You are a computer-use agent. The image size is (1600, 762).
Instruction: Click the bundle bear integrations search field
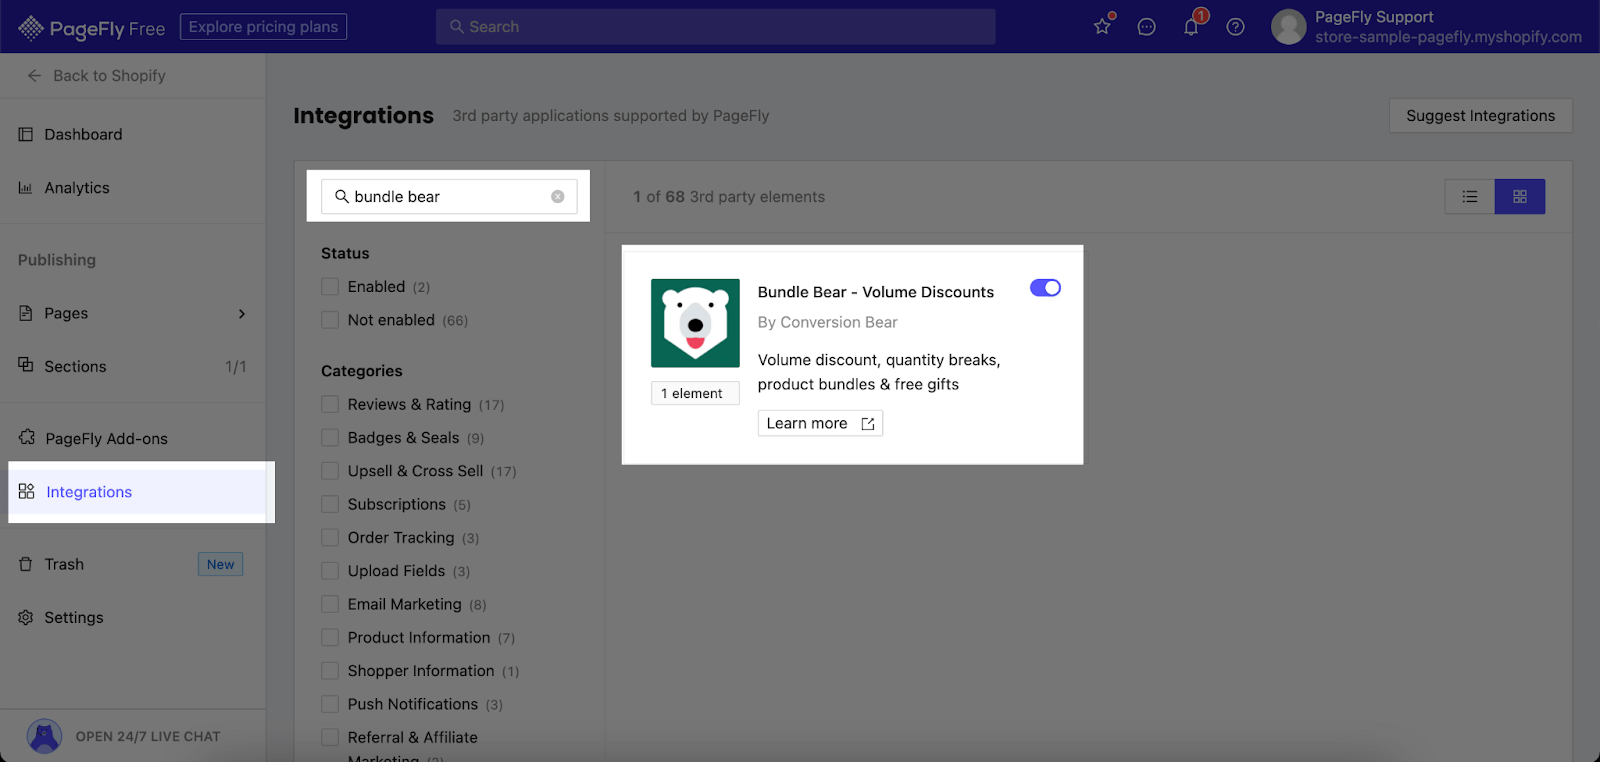pos(449,197)
